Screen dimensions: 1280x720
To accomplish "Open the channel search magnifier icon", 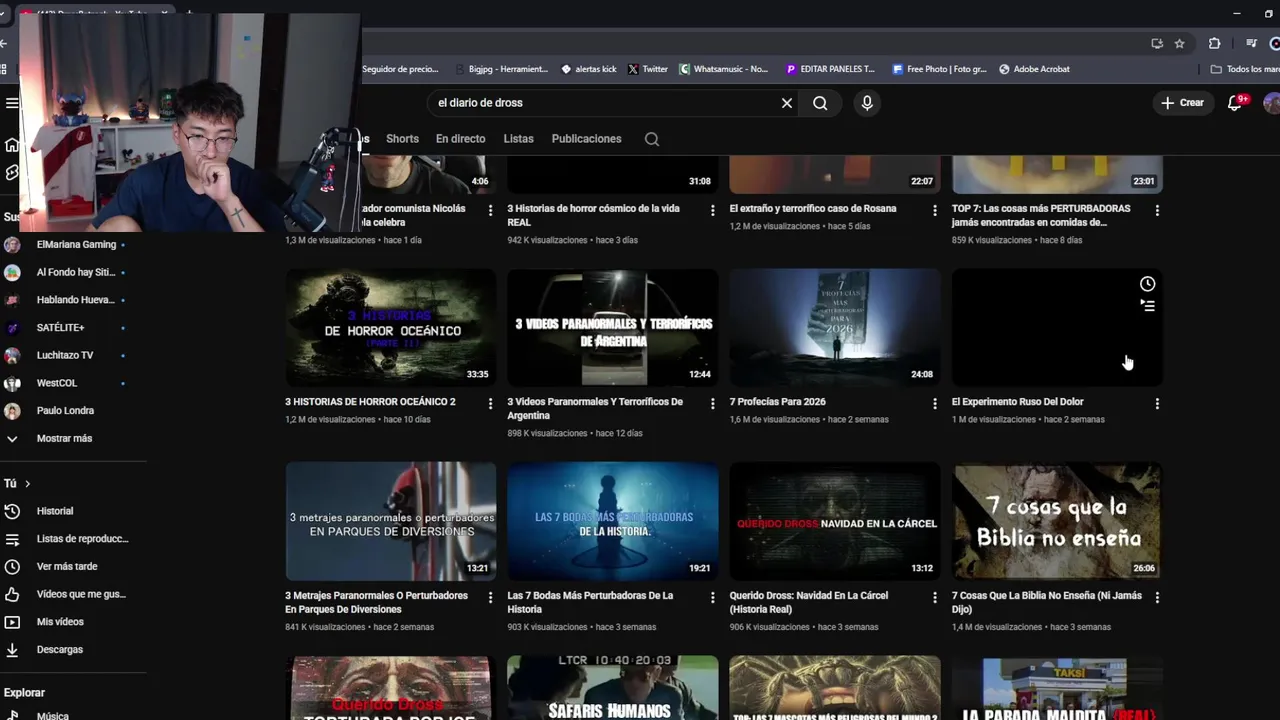I will [x=652, y=139].
